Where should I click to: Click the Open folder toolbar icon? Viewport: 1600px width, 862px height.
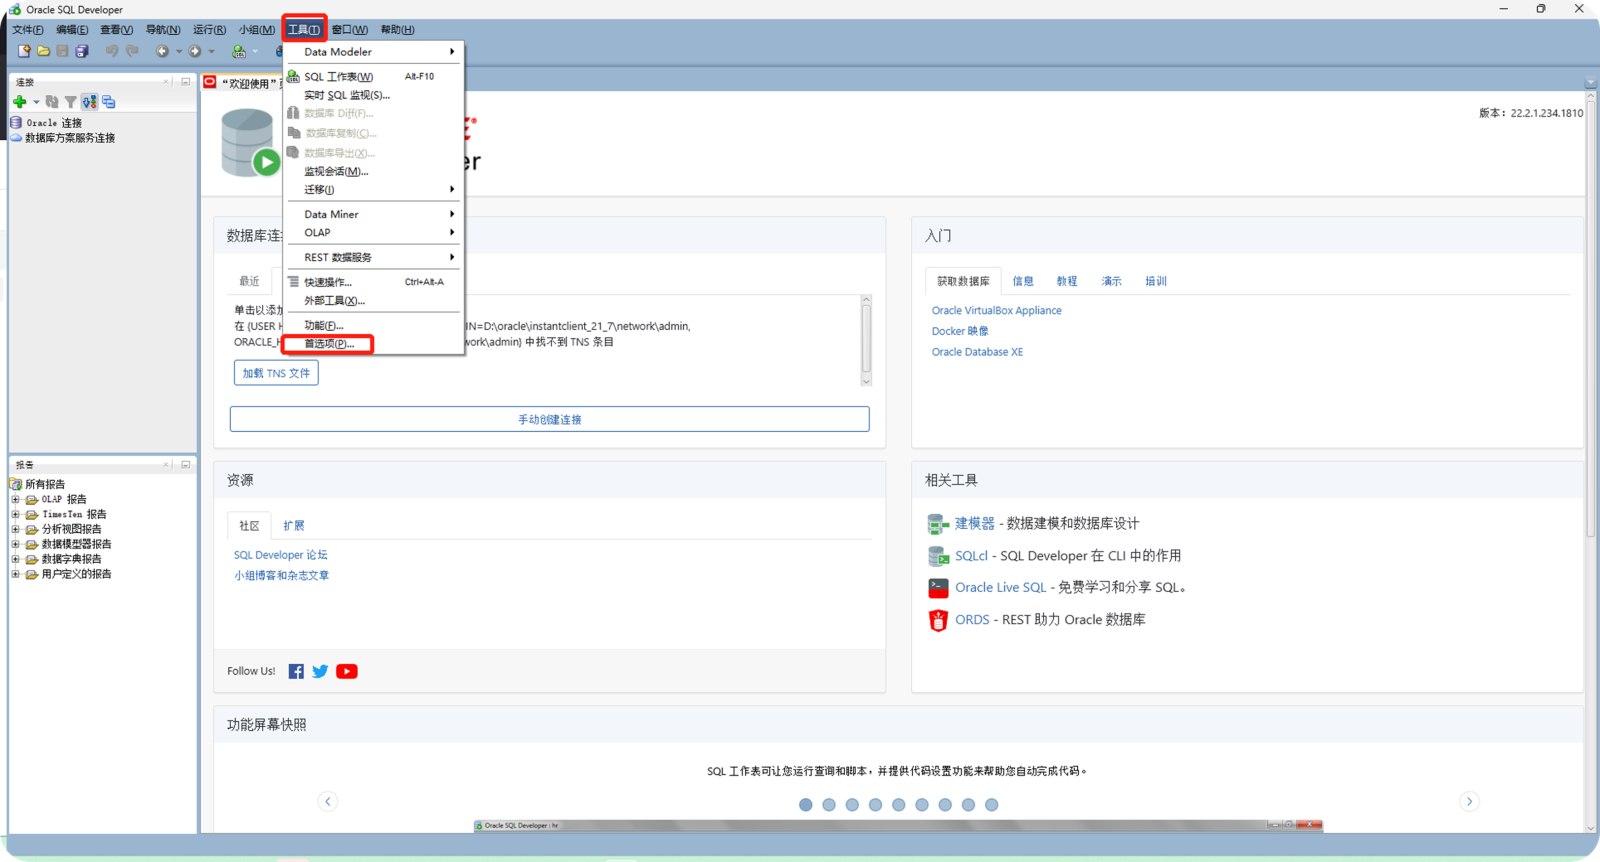pyautogui.click(x=43, y=51)
